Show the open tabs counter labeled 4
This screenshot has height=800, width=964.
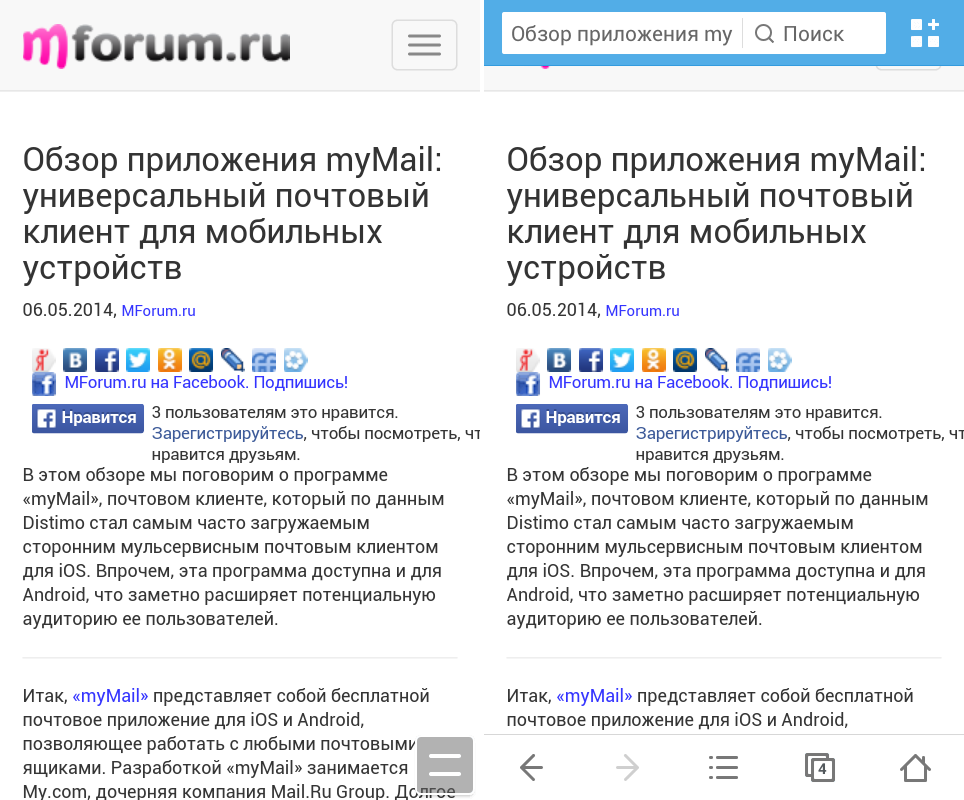pos(820,767)
